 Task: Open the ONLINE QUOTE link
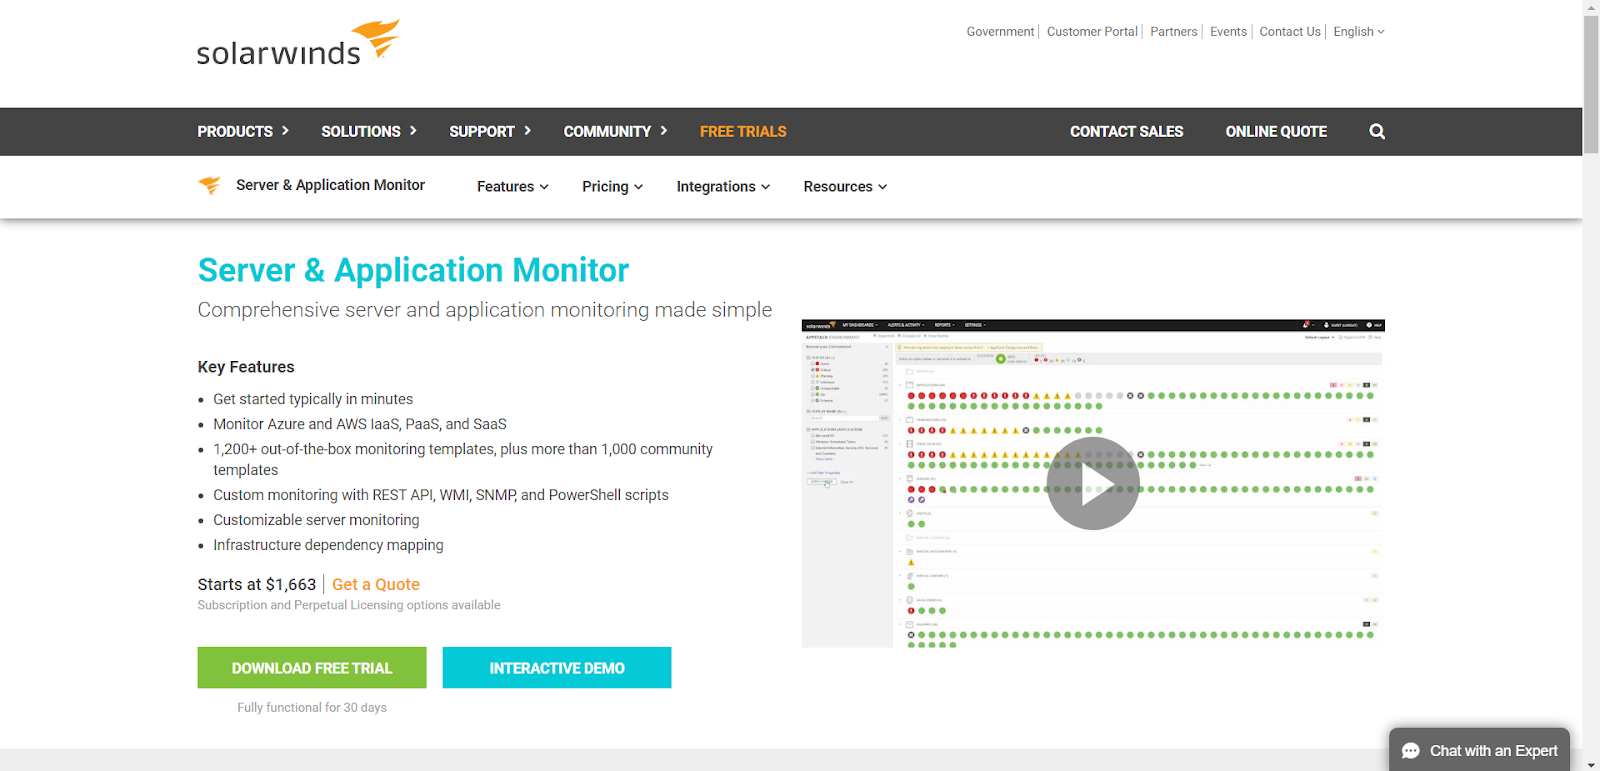pos(1277,132)
